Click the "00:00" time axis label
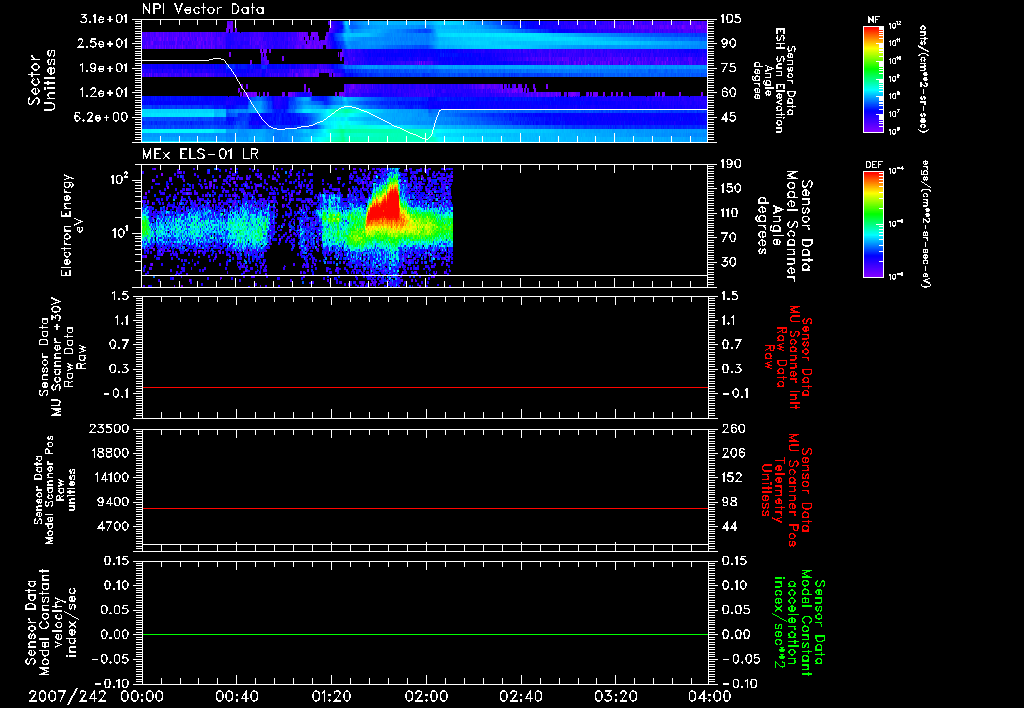The height and width of the screenshot is (708, 1024). click(141, 696)
